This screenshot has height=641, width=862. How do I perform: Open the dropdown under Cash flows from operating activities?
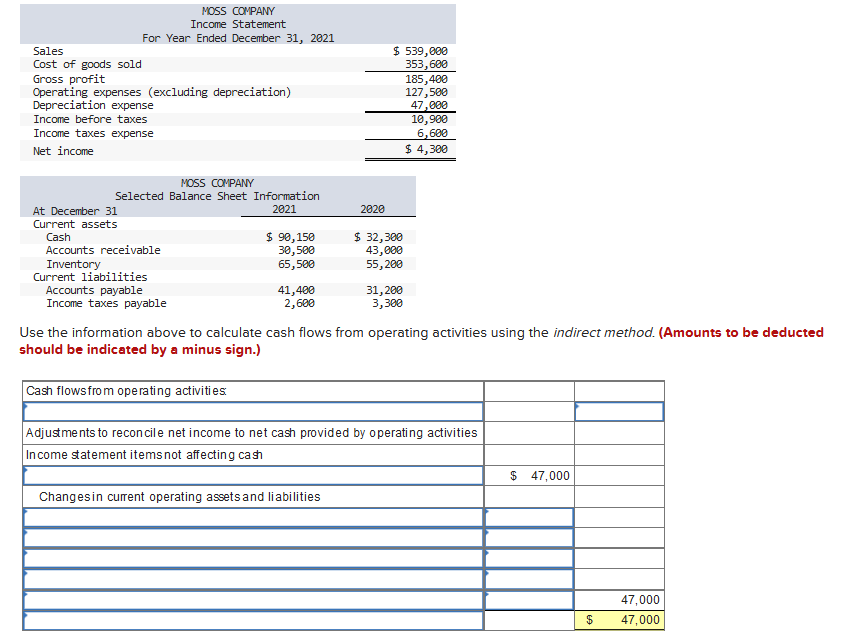253,411
